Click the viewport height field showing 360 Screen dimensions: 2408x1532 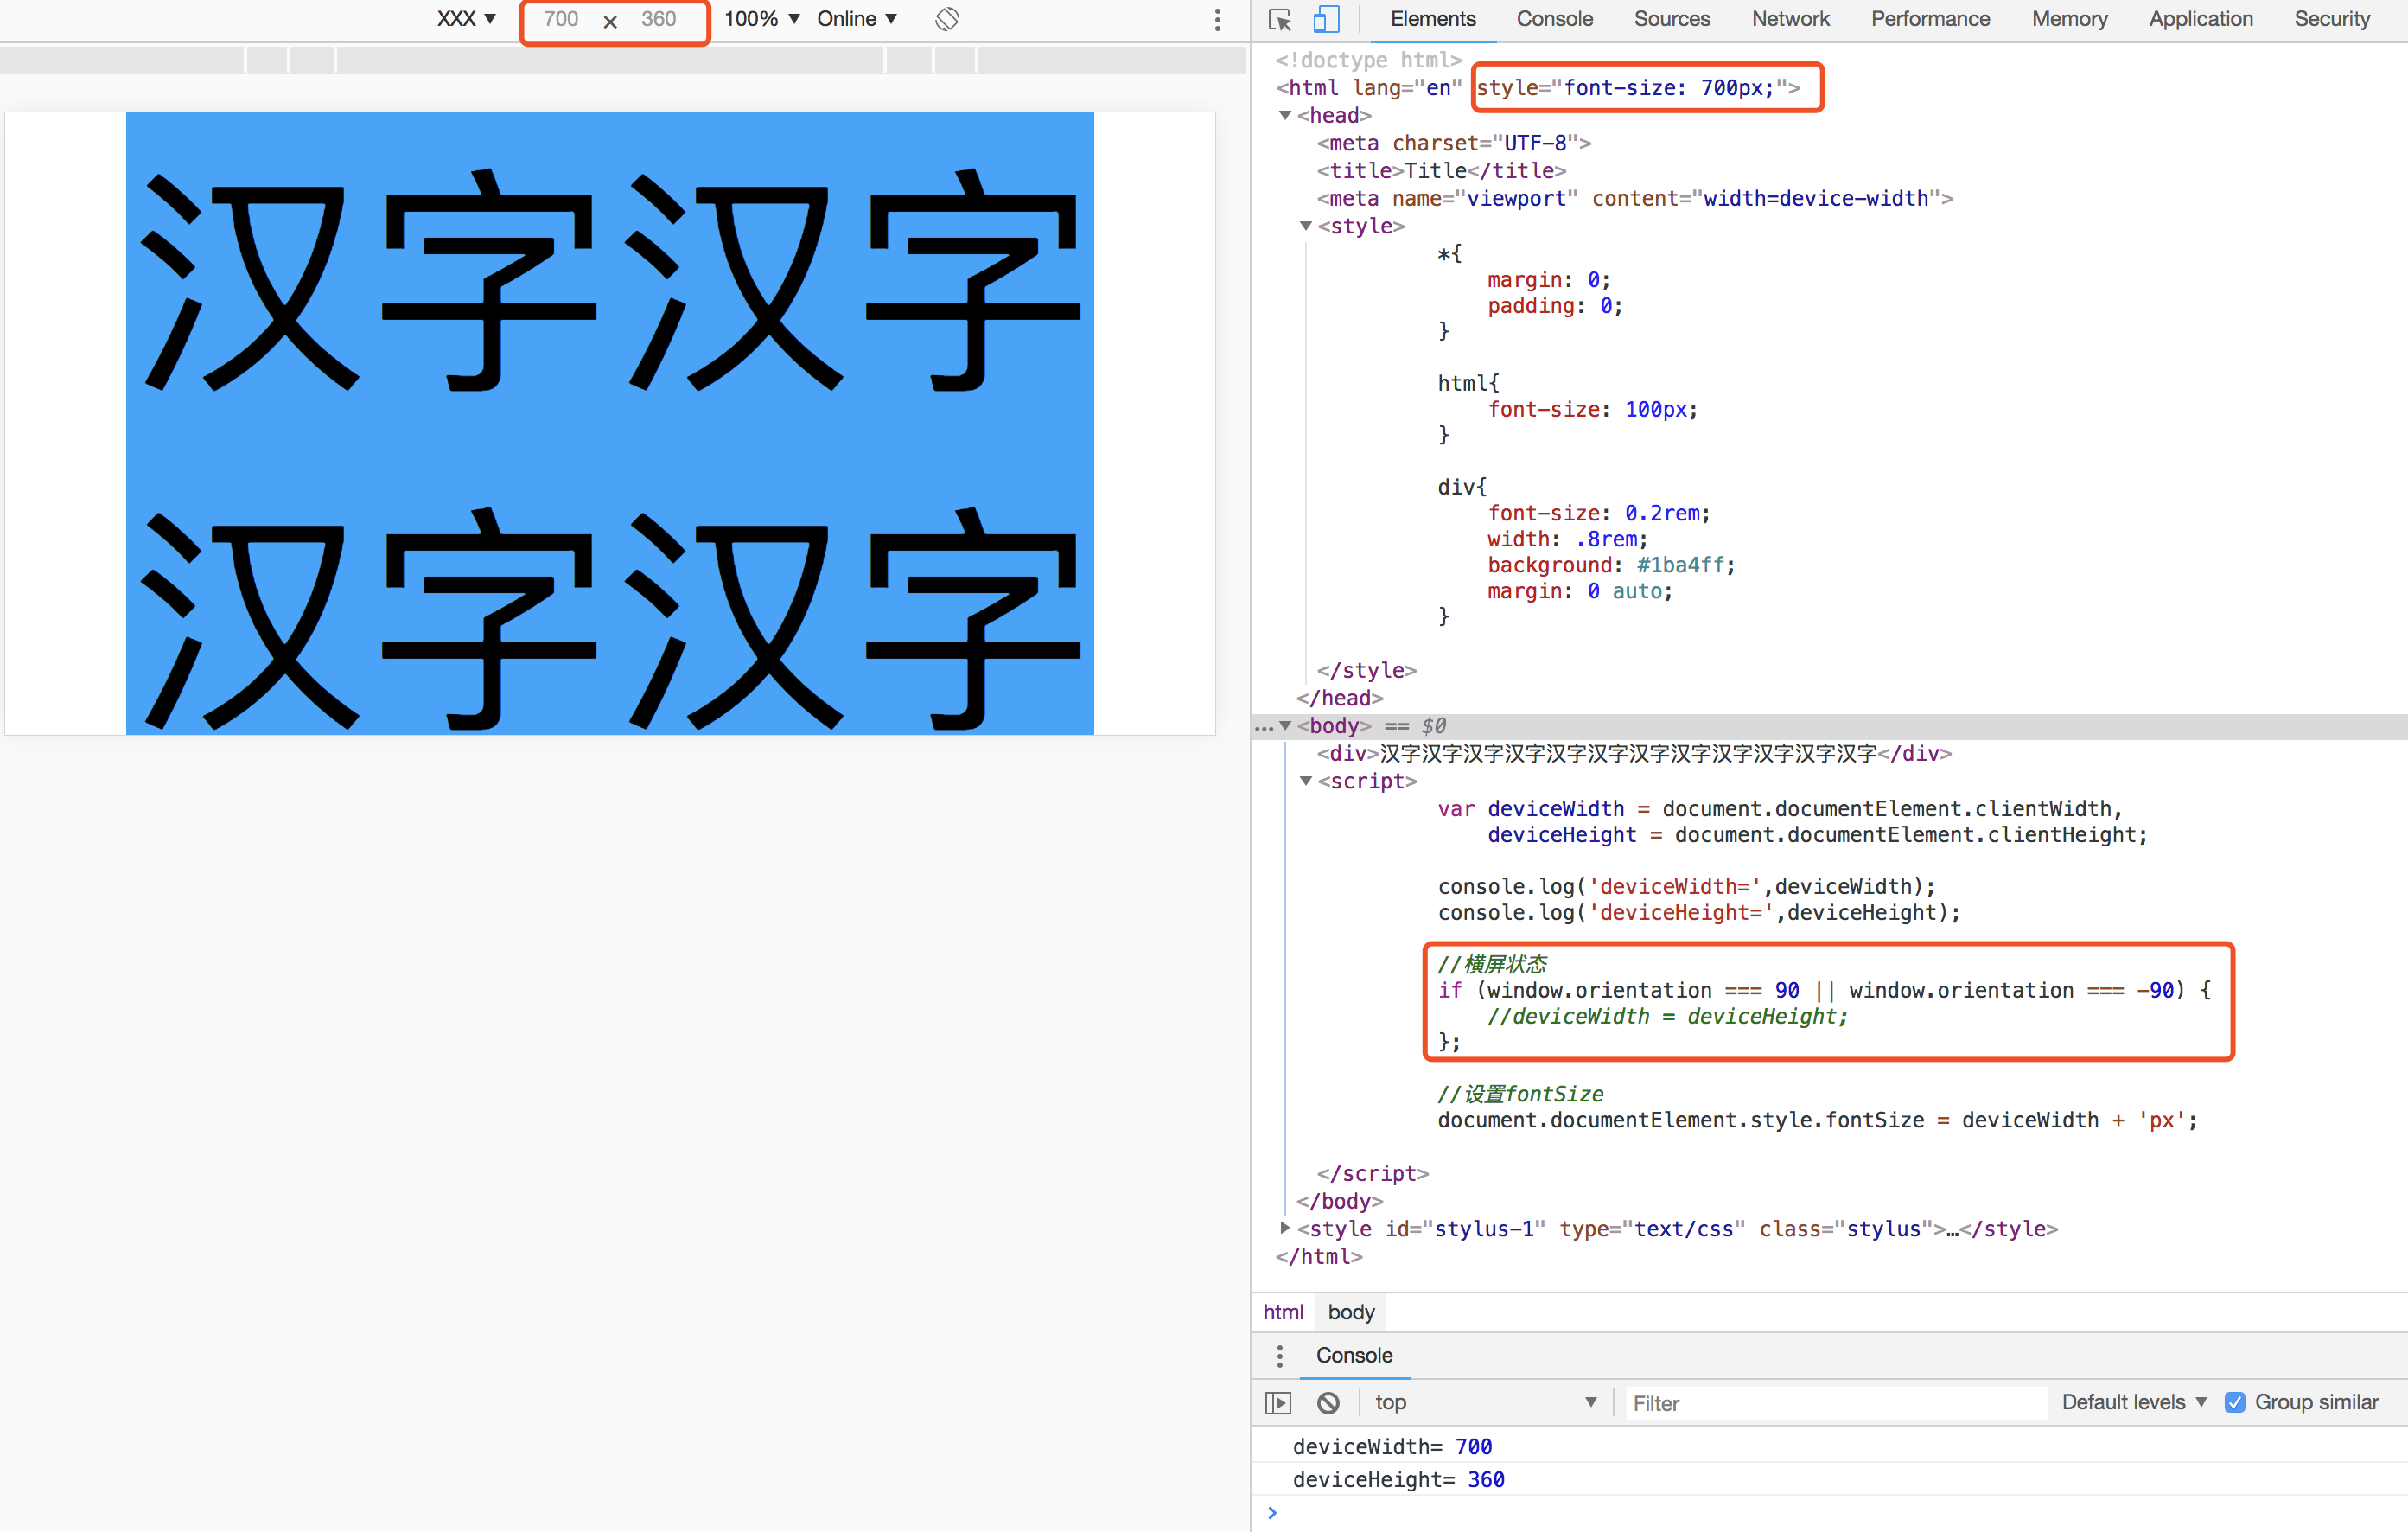coord(659,19)
